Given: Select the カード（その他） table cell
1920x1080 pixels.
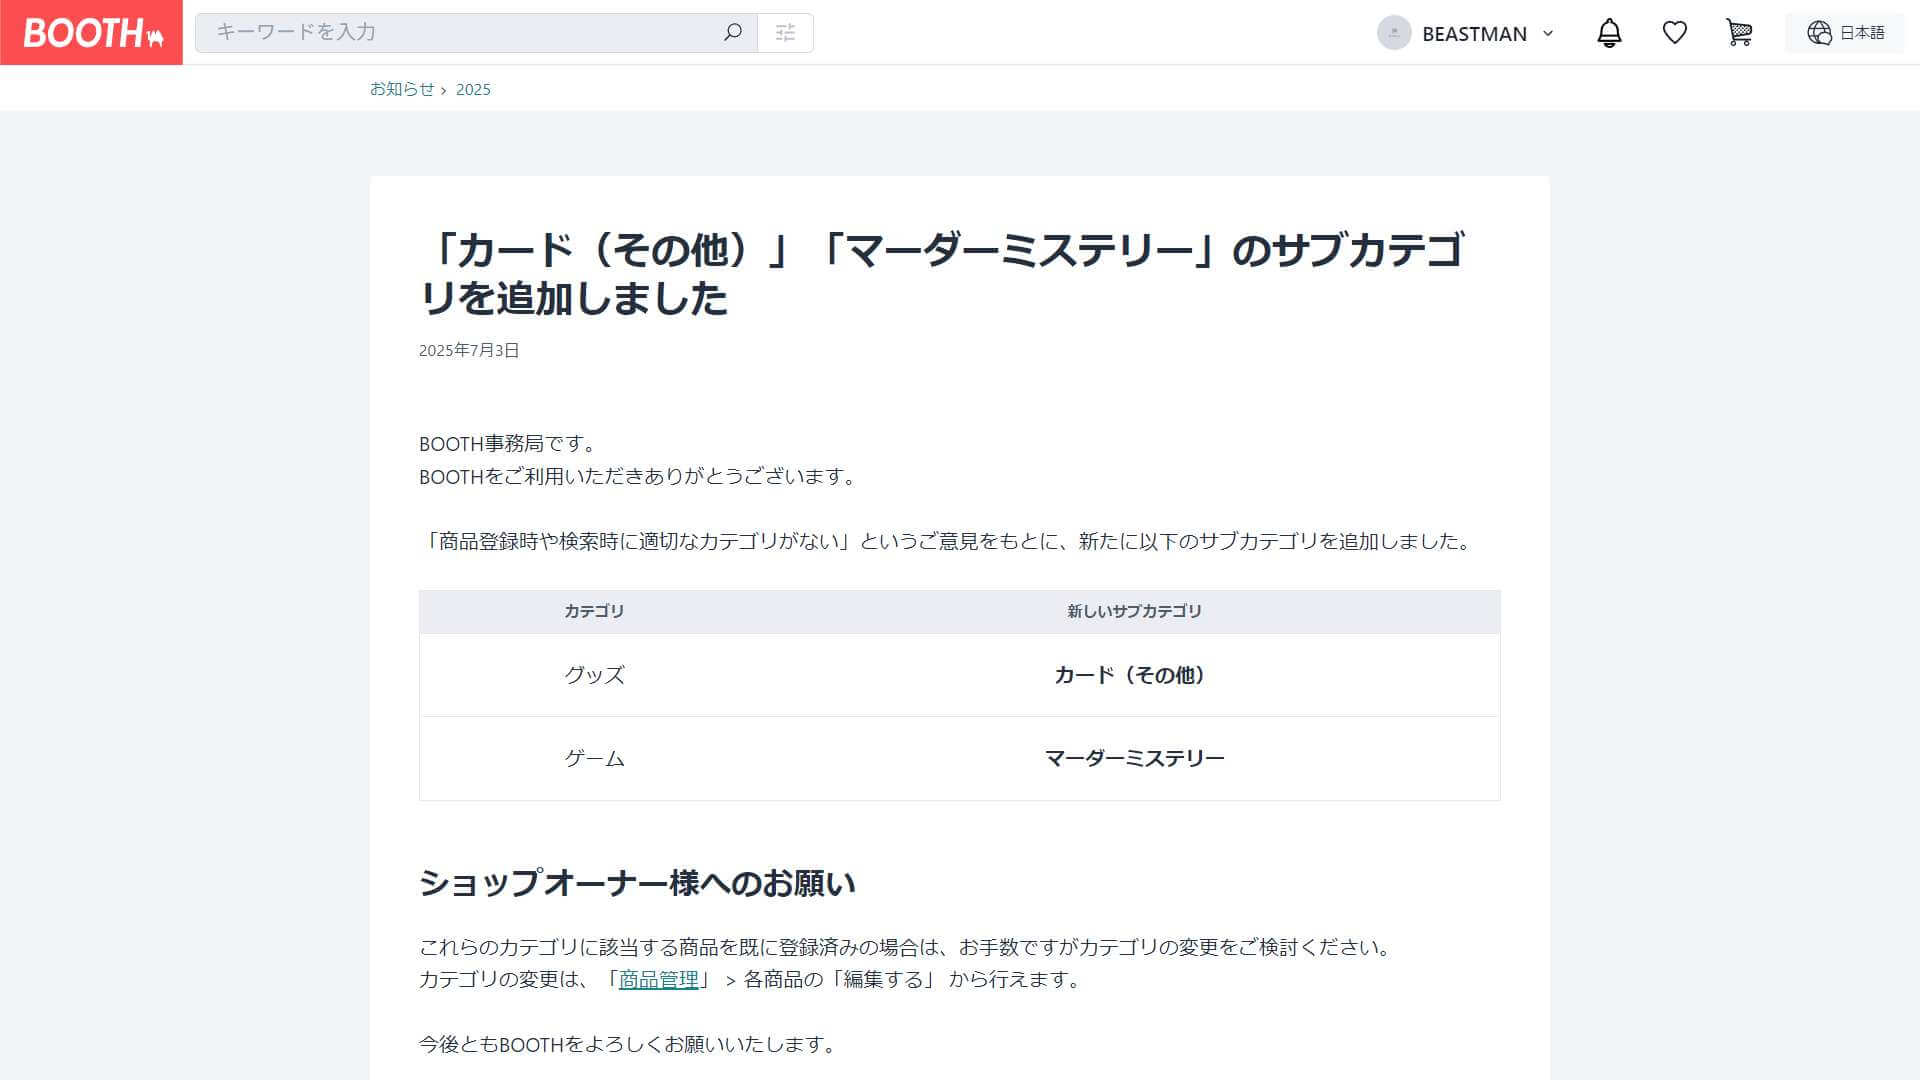Looking at the screenshot, I should pyautogui.click(x=1134, y=675).
